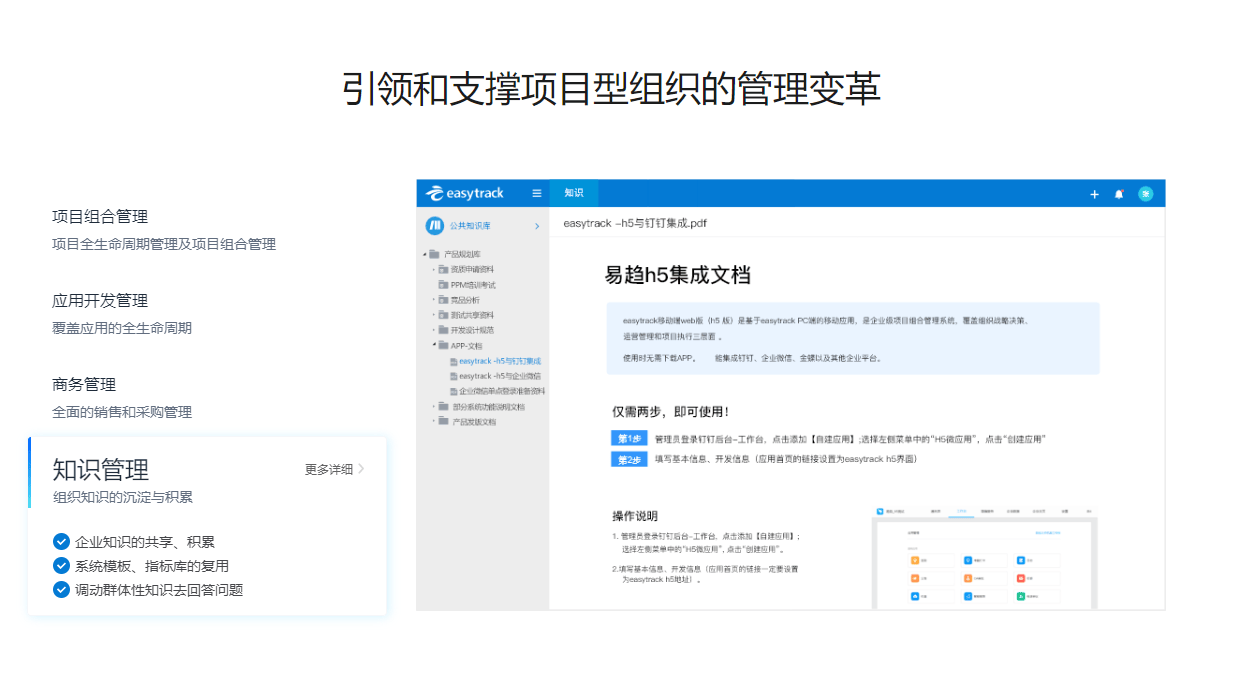Click the embedded DingTalk console screenshot thumbnail
This screenshot has height=676, width=1242.
984,558
